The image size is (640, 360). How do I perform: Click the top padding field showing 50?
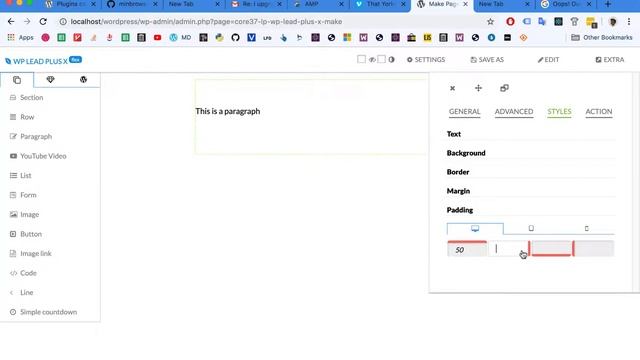(x=467, y=249)
